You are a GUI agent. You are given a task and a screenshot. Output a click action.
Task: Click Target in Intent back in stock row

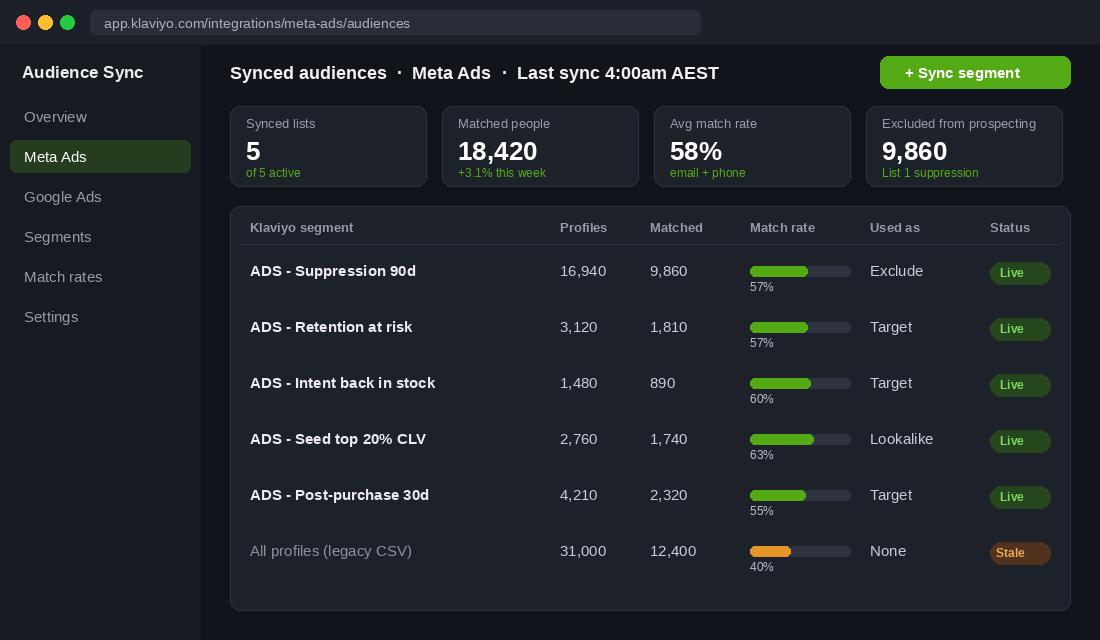(891, 383)
